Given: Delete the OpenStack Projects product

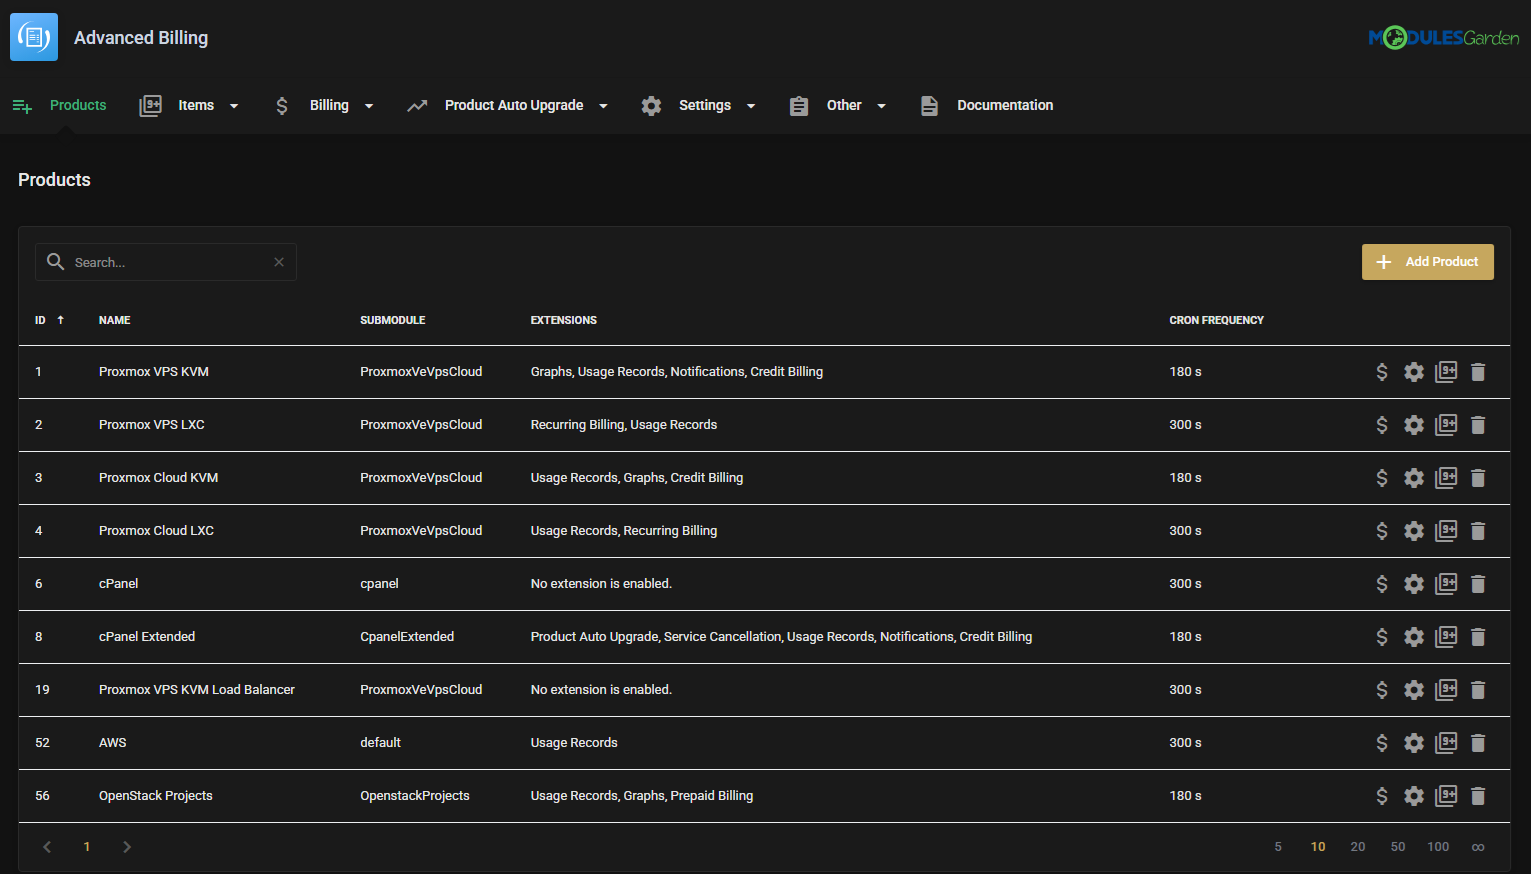Looking at the screenshot, I should click(1478, 796).
